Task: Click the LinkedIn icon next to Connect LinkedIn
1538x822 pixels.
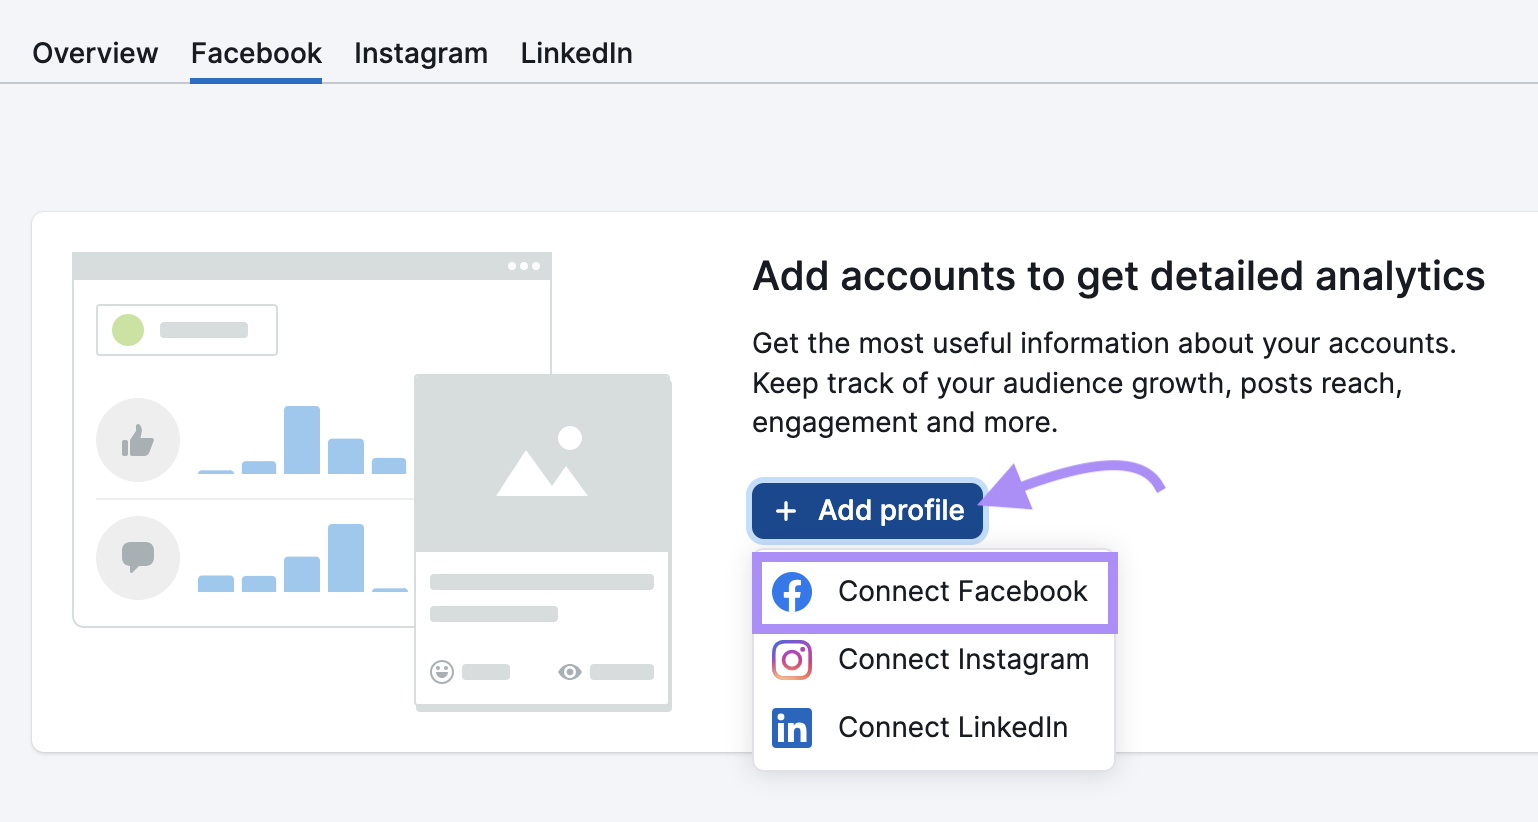Action: click(x=792, y=728)
